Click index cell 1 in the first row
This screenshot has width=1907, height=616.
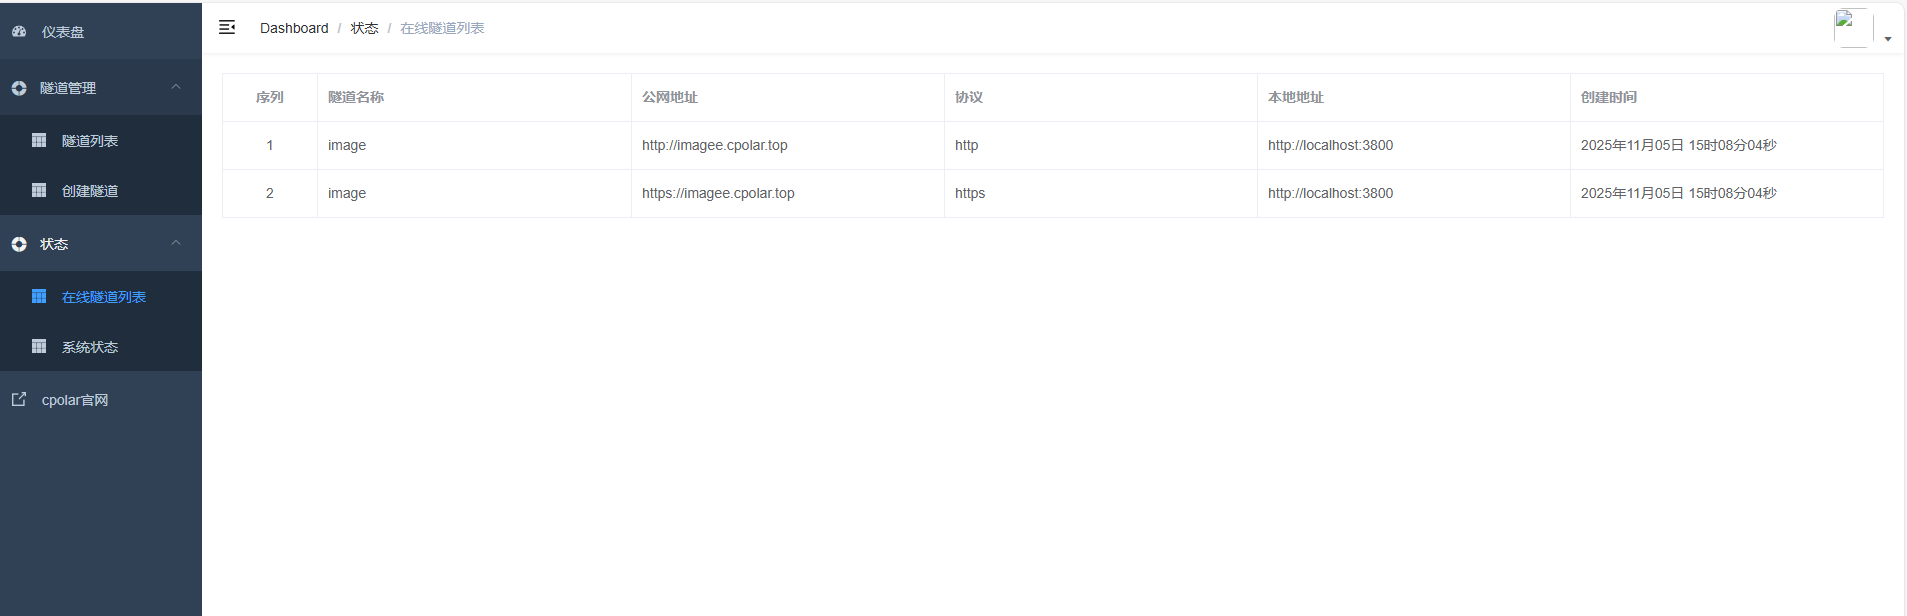point(270,145)
